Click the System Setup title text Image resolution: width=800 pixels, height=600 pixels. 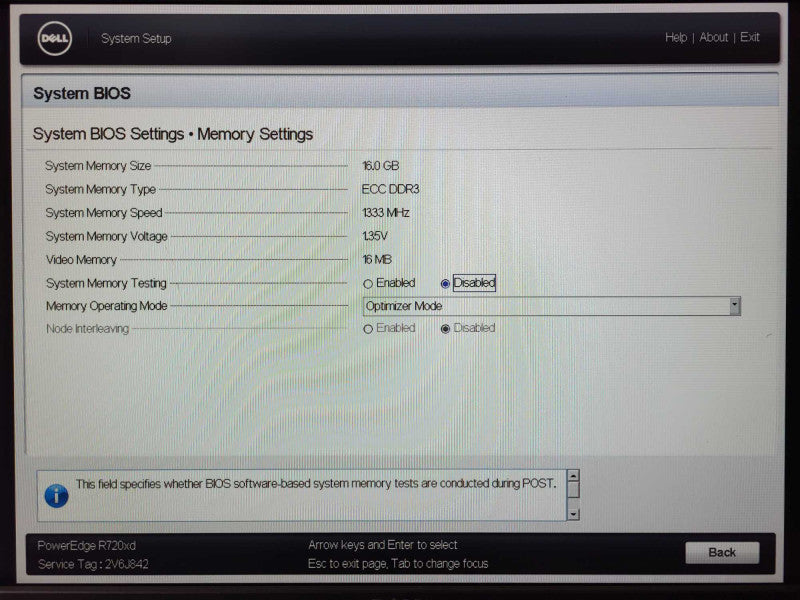[x=136, y=39]
